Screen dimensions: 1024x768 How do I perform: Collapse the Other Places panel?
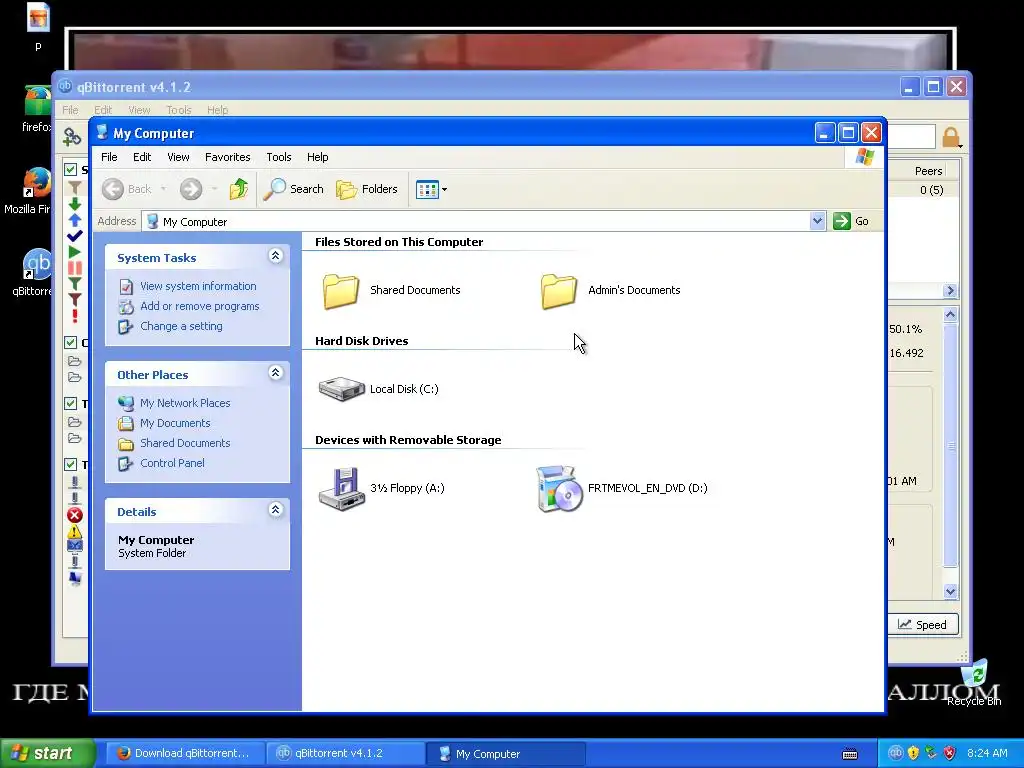(x=276, y=373)
